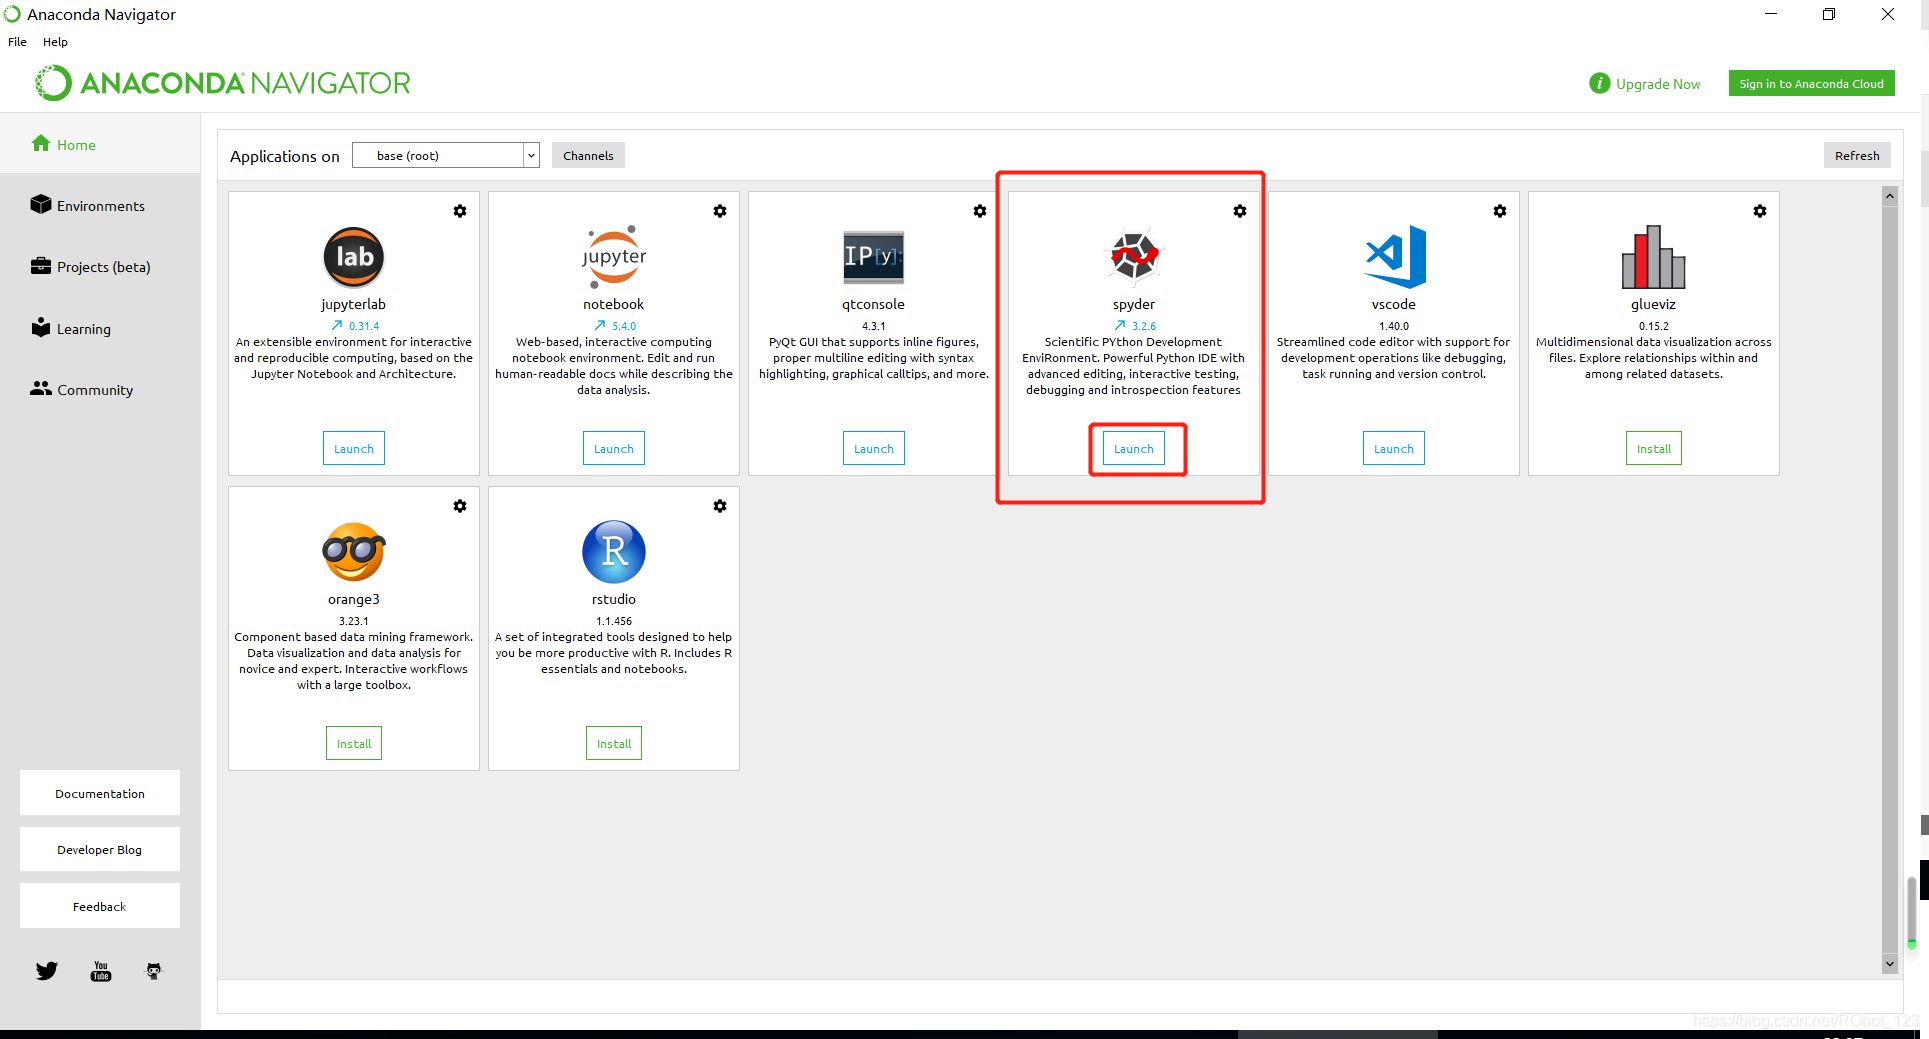Screen dimensions: 1929x1039
Task: Click the rstudio name label
Action: pyautogui.click(x=614, y=599)
